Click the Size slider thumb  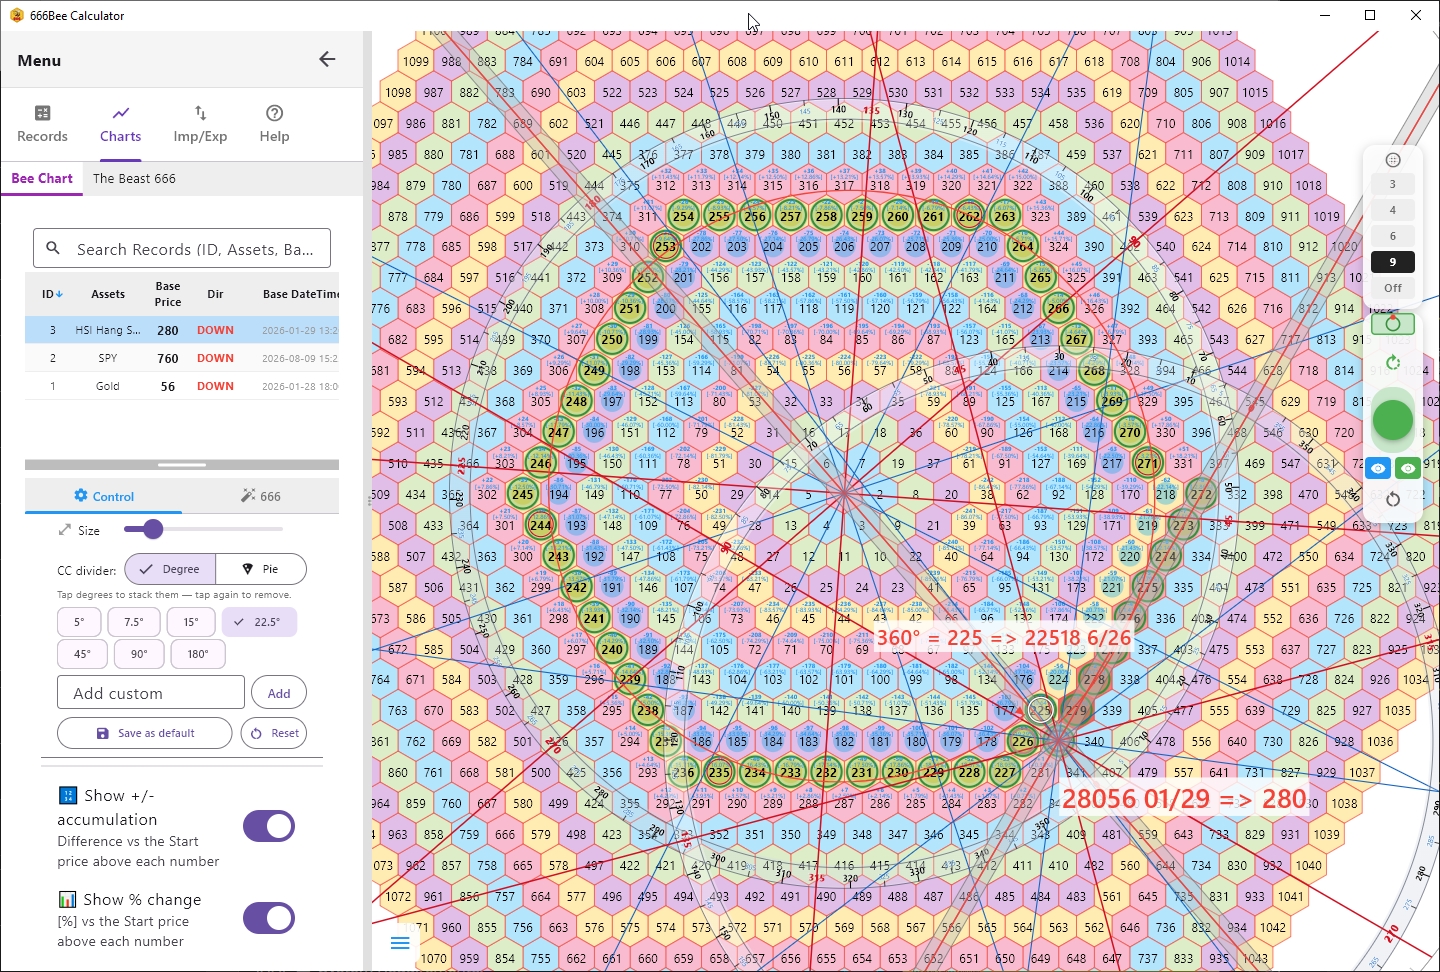pos(152,529)
